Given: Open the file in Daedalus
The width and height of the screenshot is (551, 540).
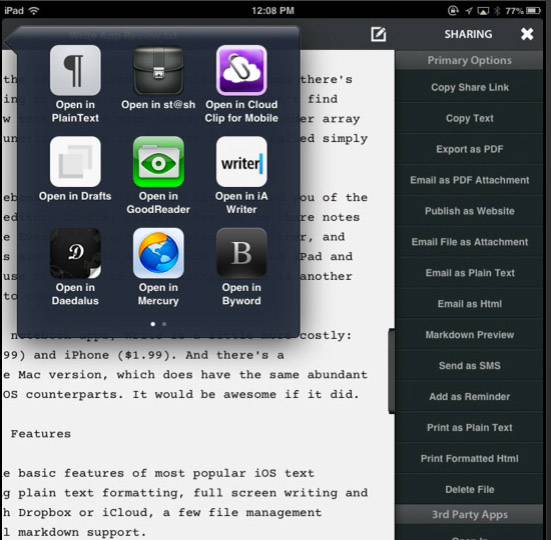Looking at the screenshot, I should [x=75, y=253].
